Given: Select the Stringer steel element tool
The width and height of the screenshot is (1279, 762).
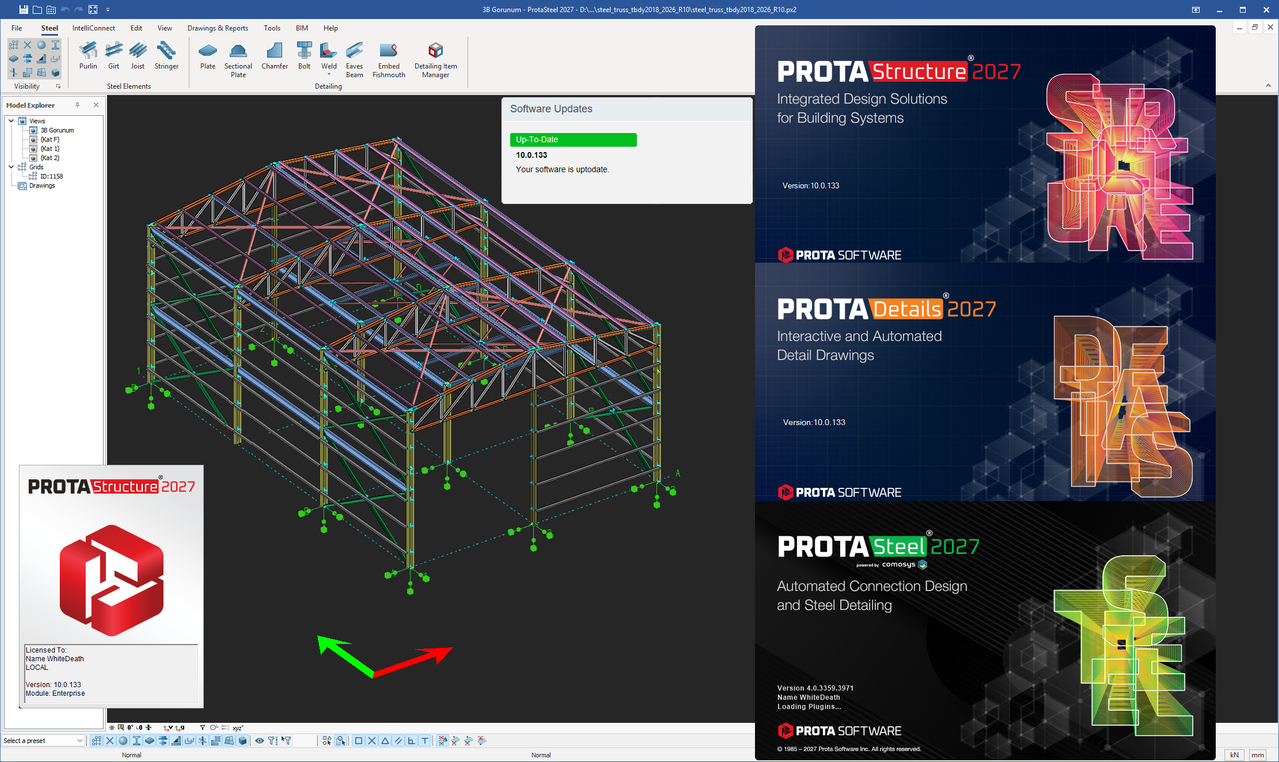Looking at the screenshot, I should [166, 55].
